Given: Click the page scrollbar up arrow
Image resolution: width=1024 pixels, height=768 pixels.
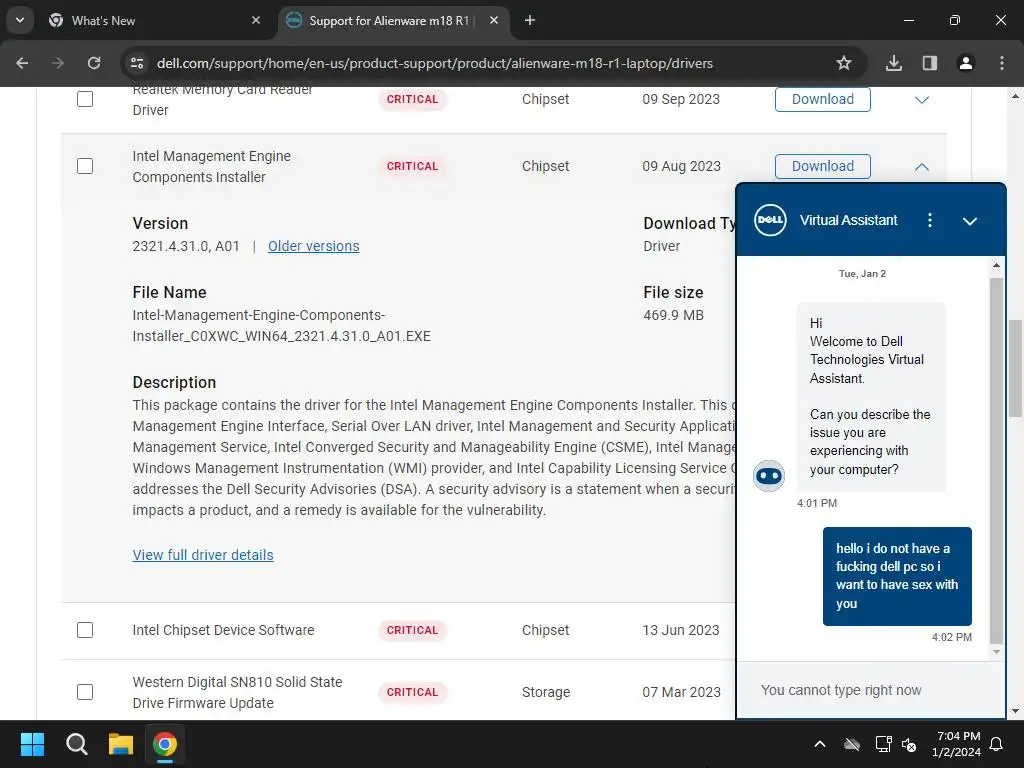Looking at the screenshot, I should coord(1015,95).
